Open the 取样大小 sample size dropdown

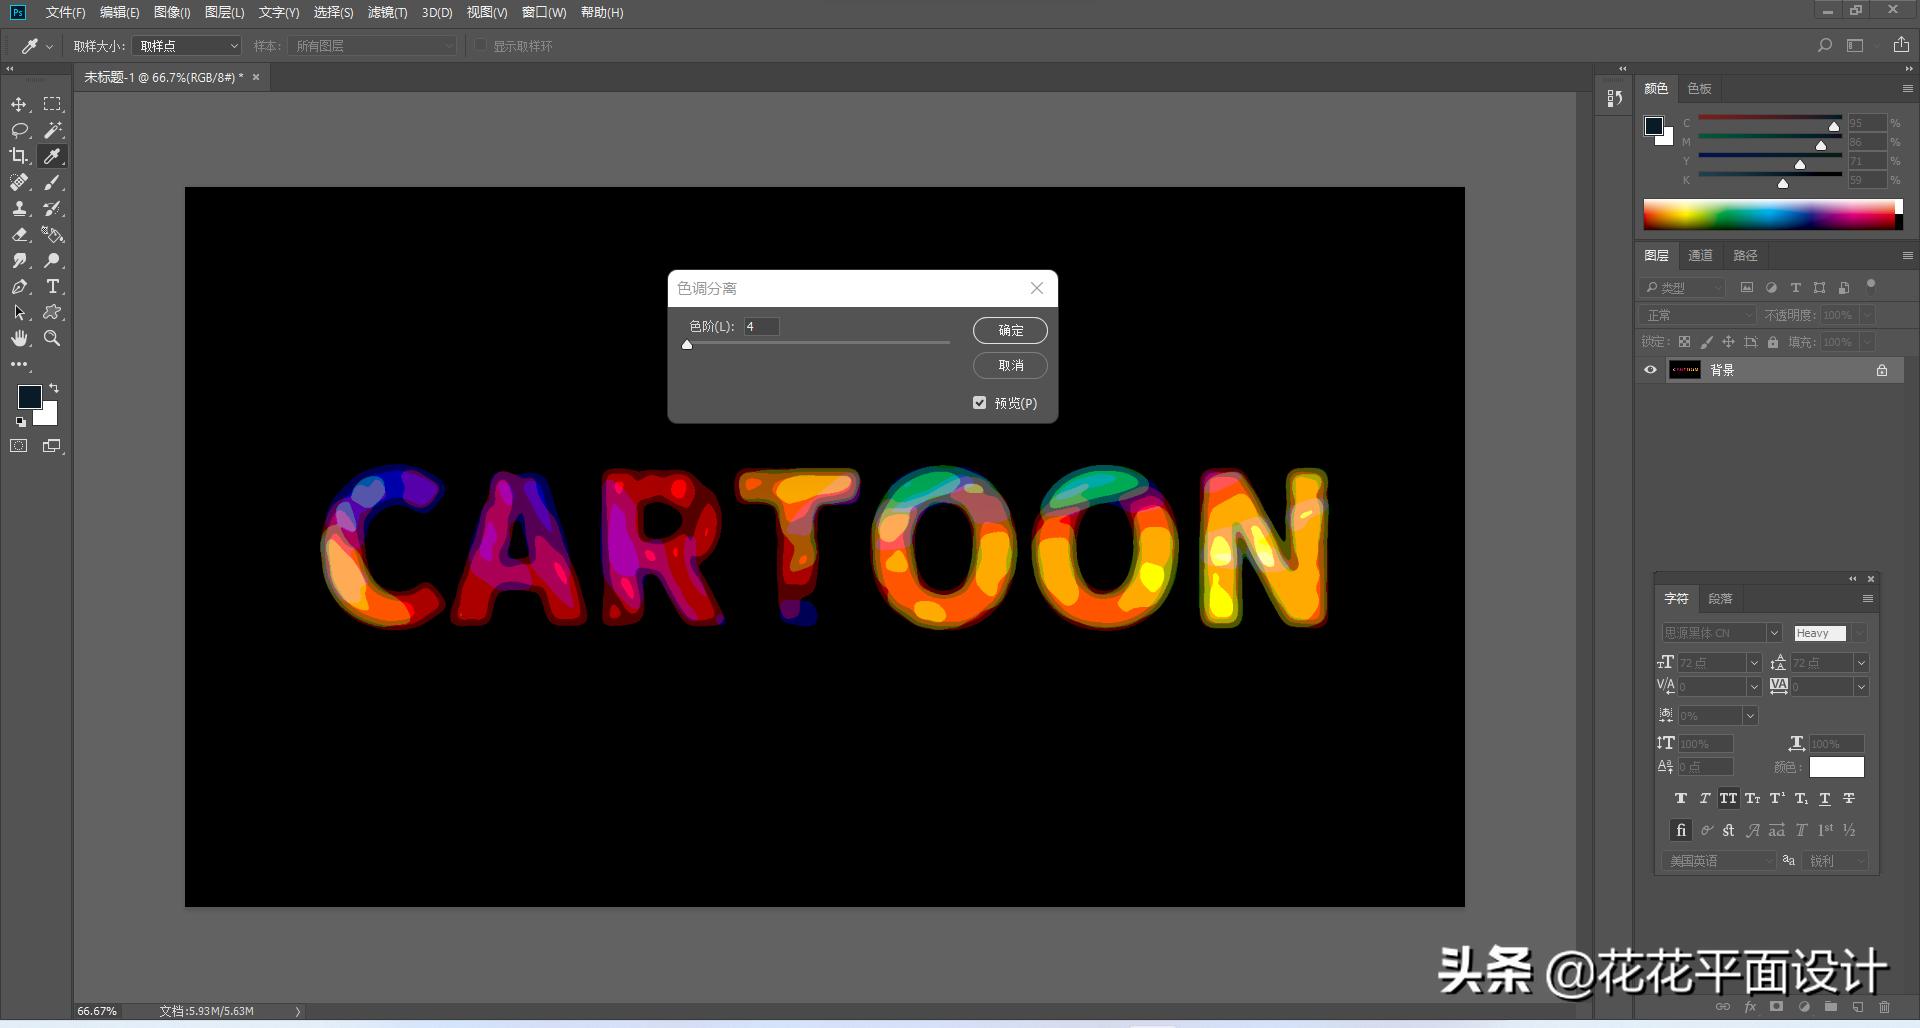point(187,46)
